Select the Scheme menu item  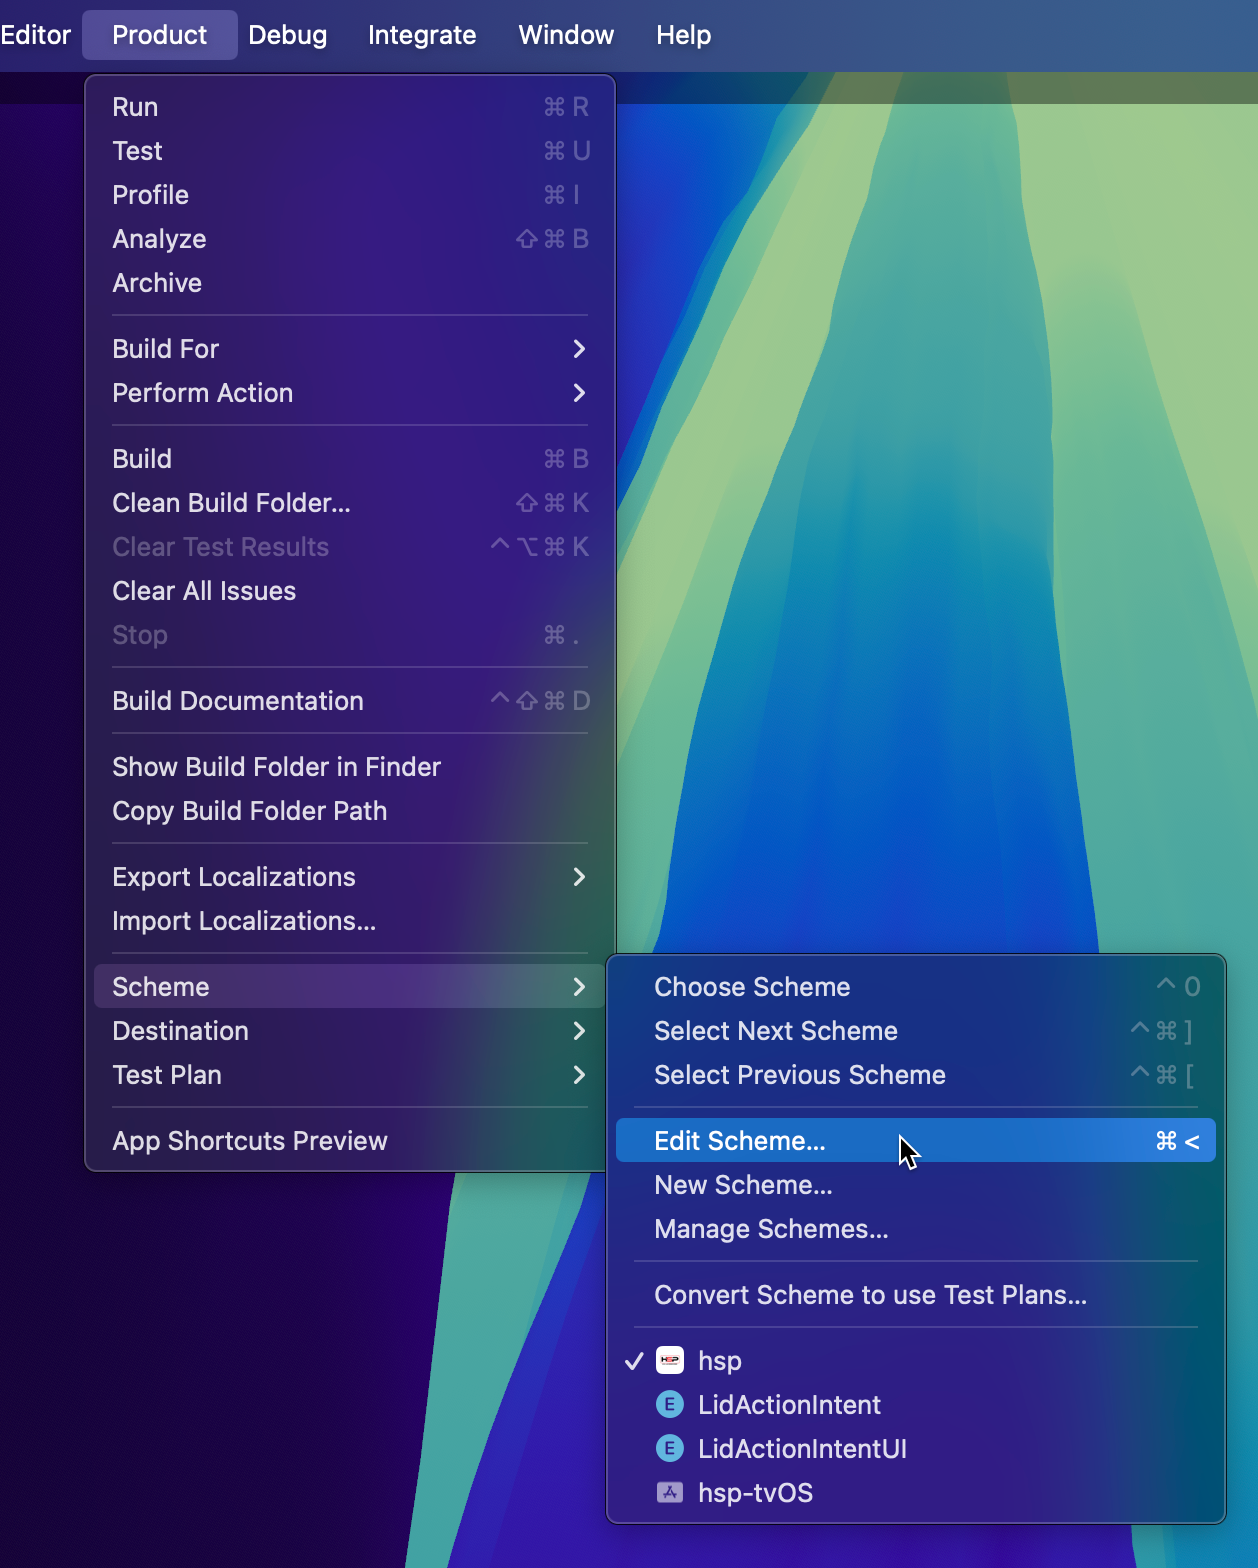pyautogui.click(x=350, y=987)
